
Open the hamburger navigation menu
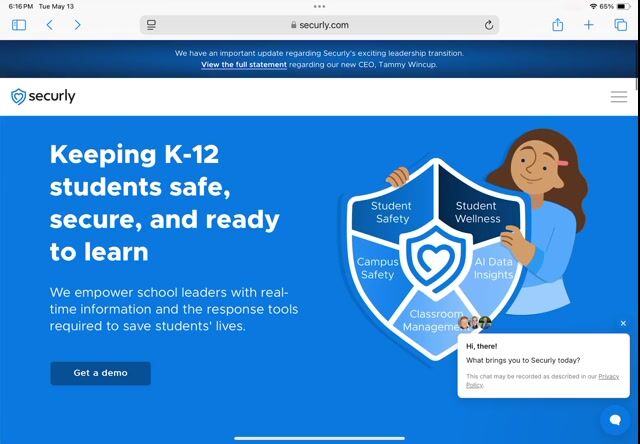[x=619, y=97]
